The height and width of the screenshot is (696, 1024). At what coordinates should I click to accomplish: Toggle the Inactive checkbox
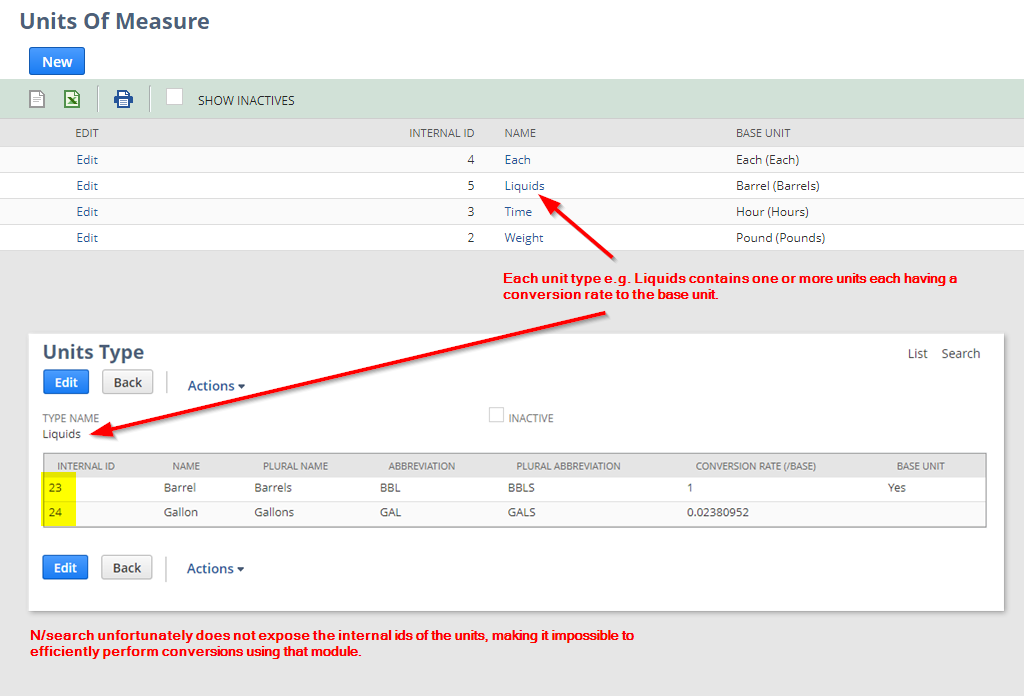(496, 415)
